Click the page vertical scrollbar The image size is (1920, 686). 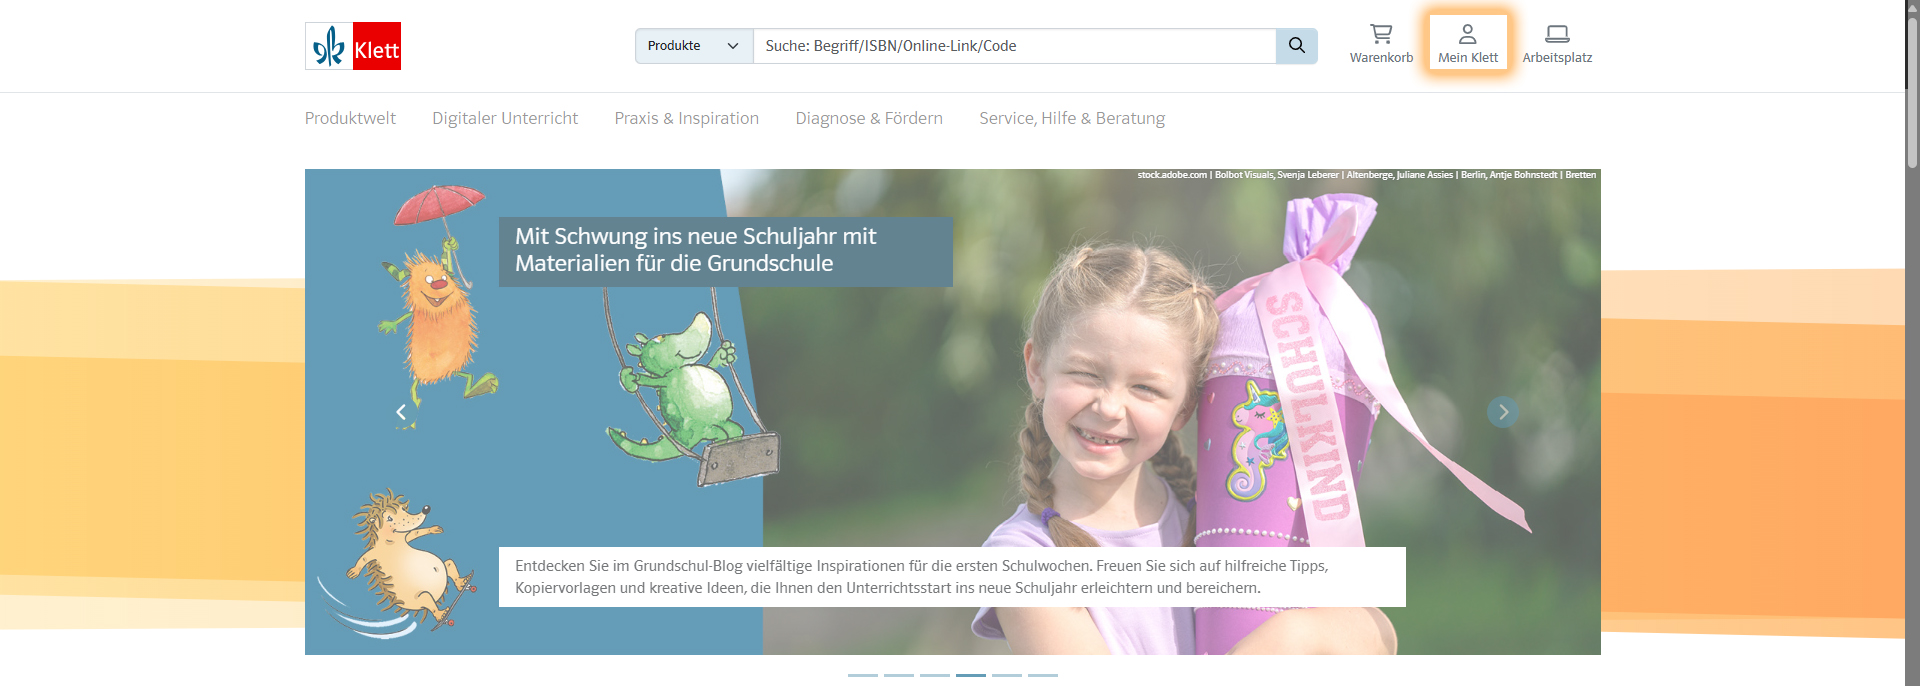[x=1912, y=343]
